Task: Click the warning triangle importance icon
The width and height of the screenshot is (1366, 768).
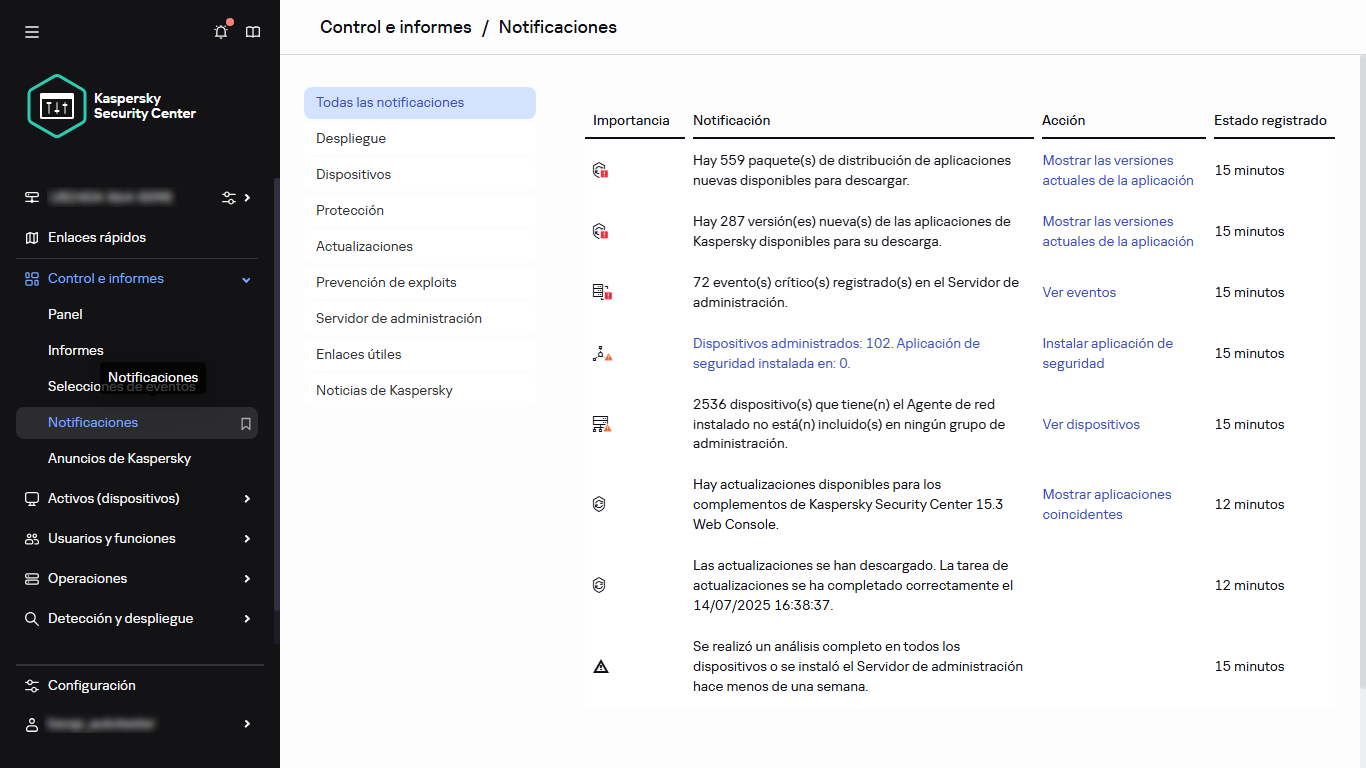Action: tap(601, 666)
